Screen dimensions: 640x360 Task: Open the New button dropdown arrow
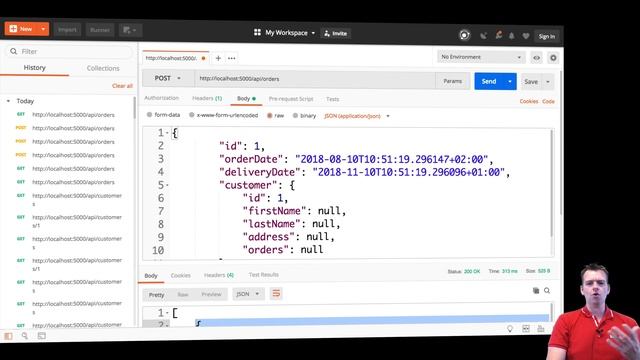click(43, 29)
